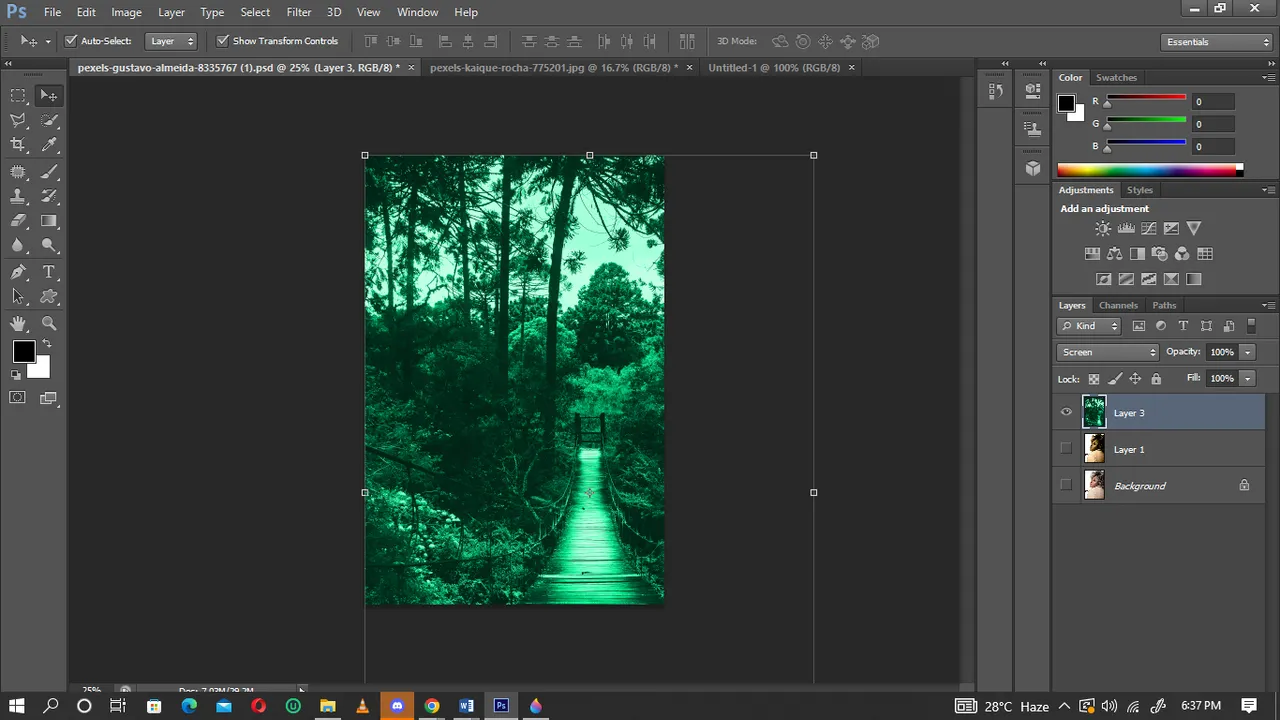
Task: Show Layer 1 visibility
Action: tap(1066, 449)
